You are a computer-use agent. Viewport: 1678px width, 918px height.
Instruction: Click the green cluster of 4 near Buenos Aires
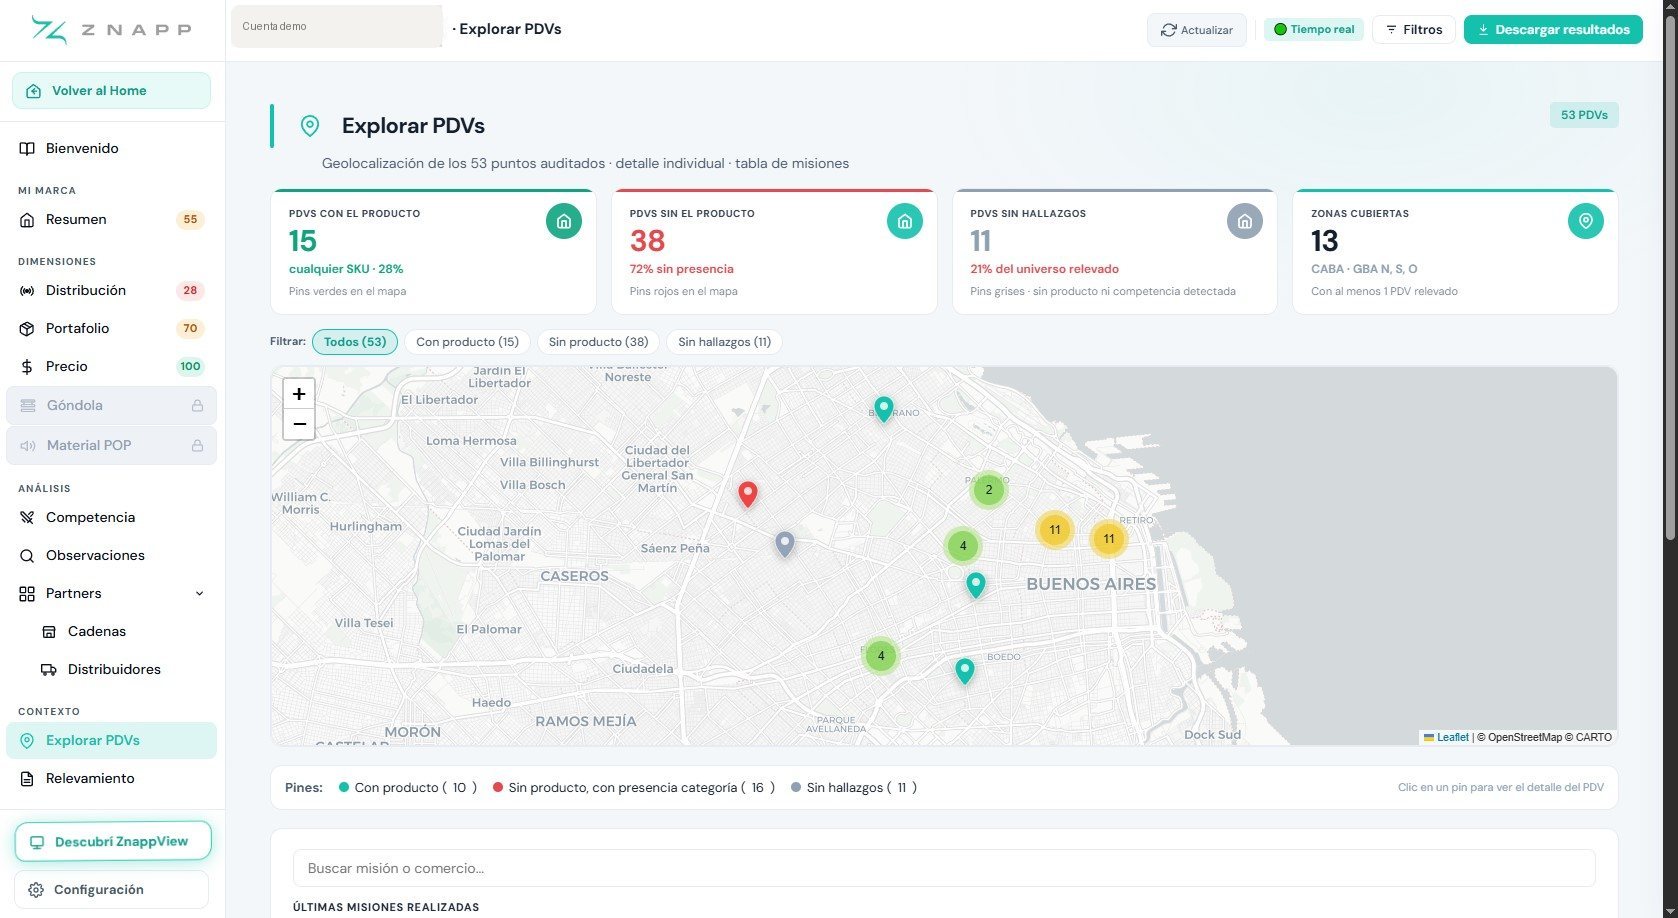pos(963,546)
